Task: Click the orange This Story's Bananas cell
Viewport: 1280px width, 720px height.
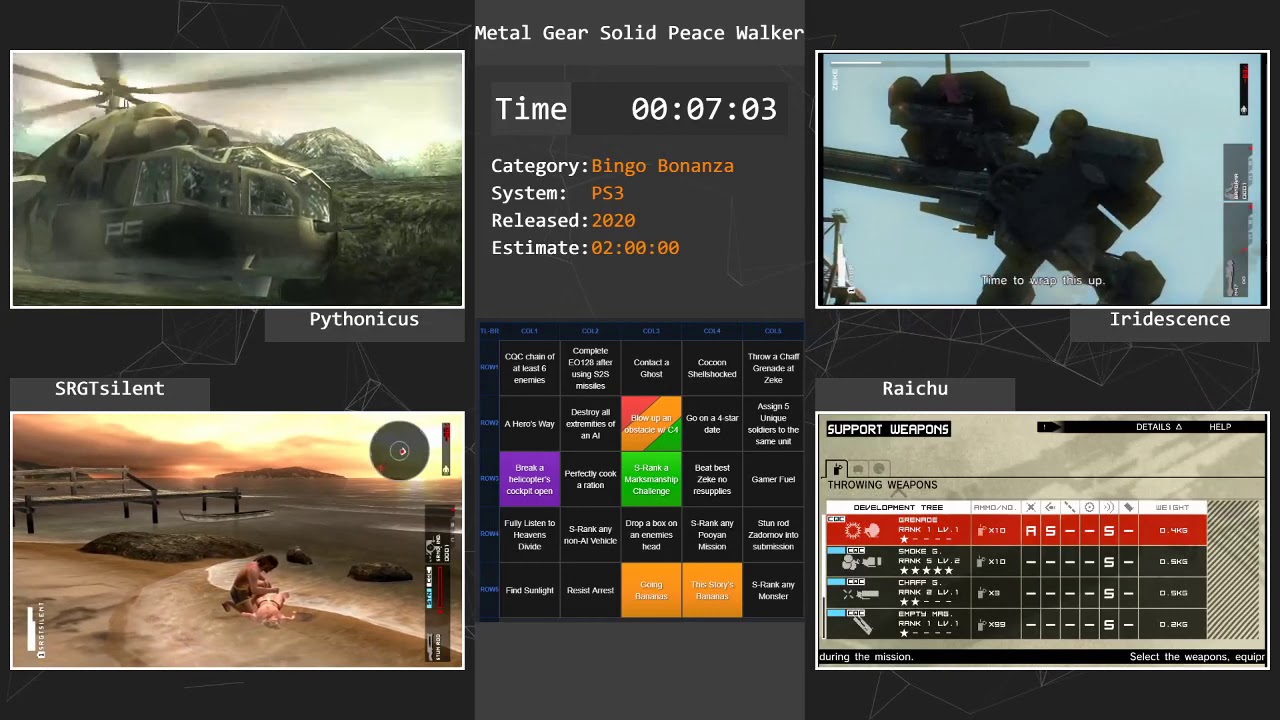Action: [x=712, y=590]
